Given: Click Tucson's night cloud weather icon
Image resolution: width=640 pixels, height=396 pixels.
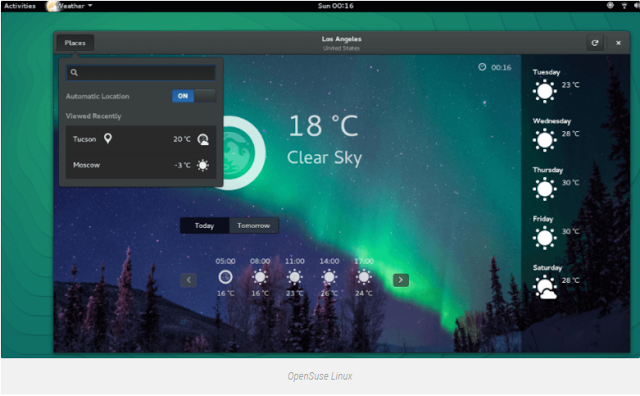Looking at the screenshot, I should pos(203,139).
